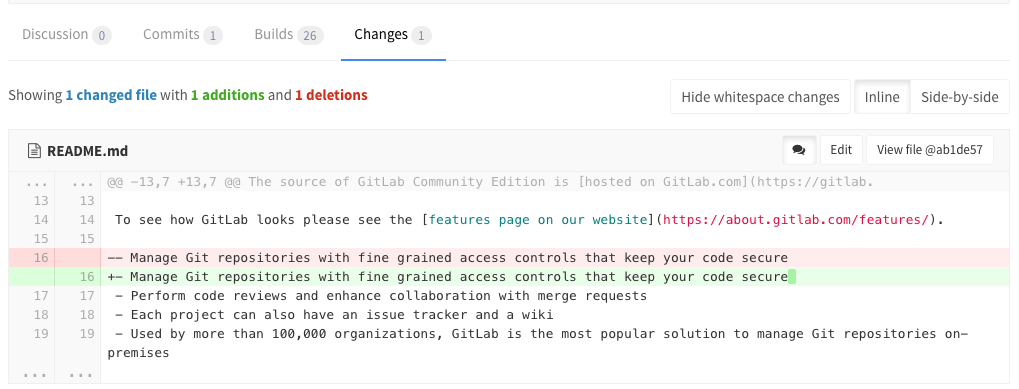1019x389 pixels.
Task: Toggle comments with the speech bubble icon
Action: 799,150
